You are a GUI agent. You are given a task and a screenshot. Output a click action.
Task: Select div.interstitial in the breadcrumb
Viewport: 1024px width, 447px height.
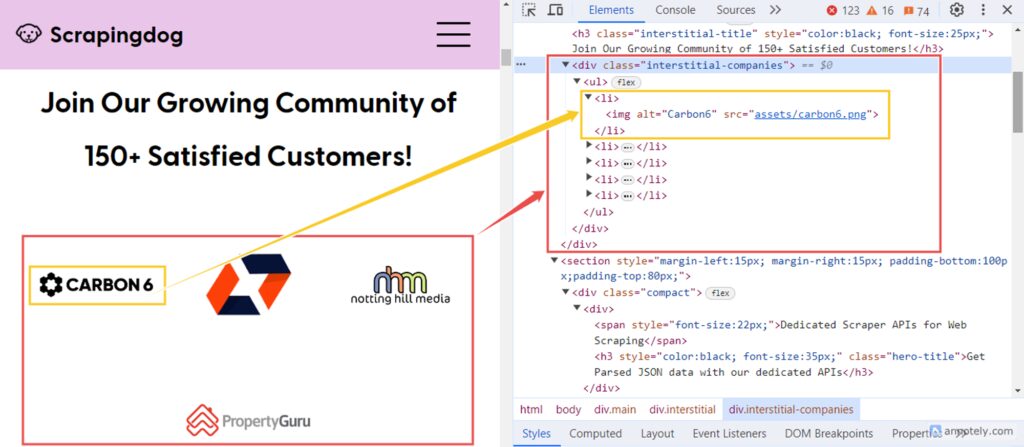682,409
